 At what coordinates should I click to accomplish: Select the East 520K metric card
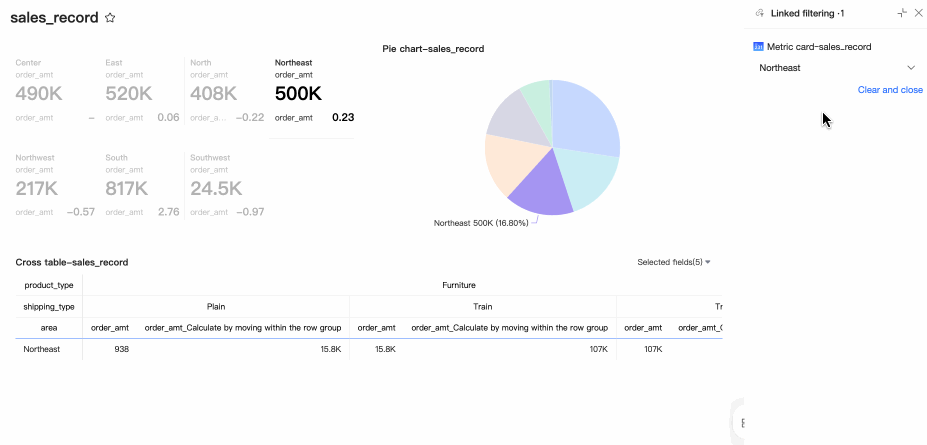coord(142,90)
